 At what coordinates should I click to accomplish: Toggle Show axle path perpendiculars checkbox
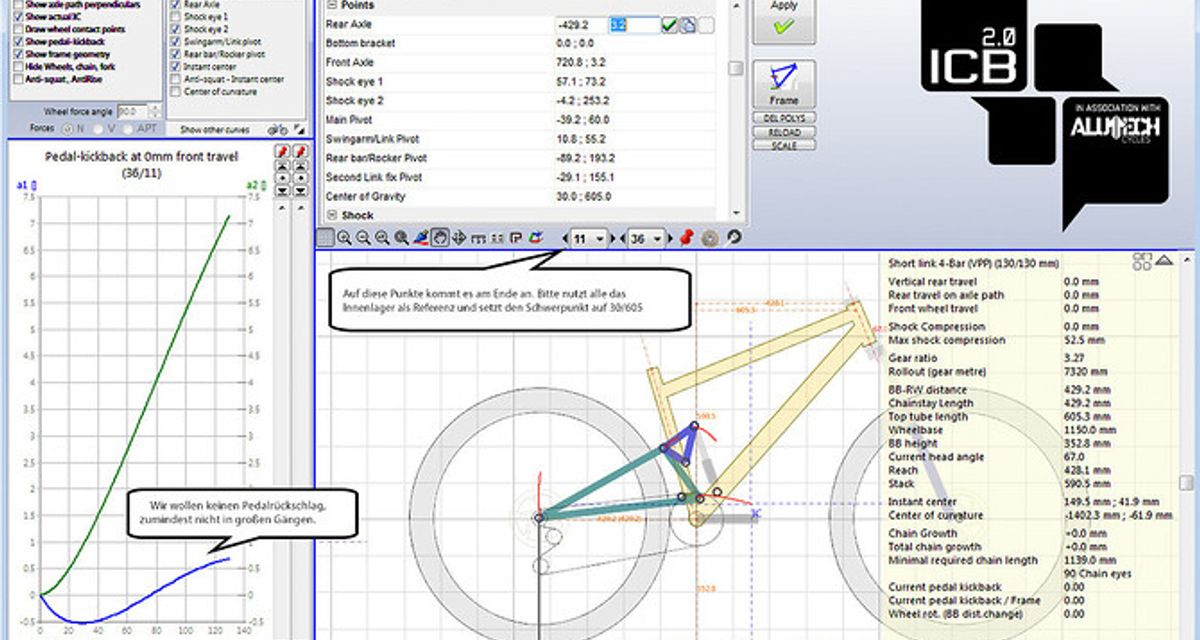click(18, 5)
